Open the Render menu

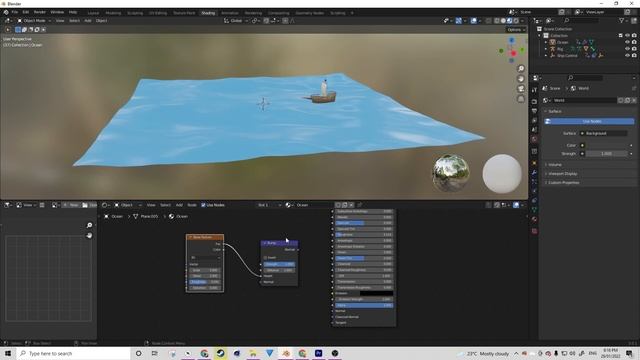click(40, 12)
